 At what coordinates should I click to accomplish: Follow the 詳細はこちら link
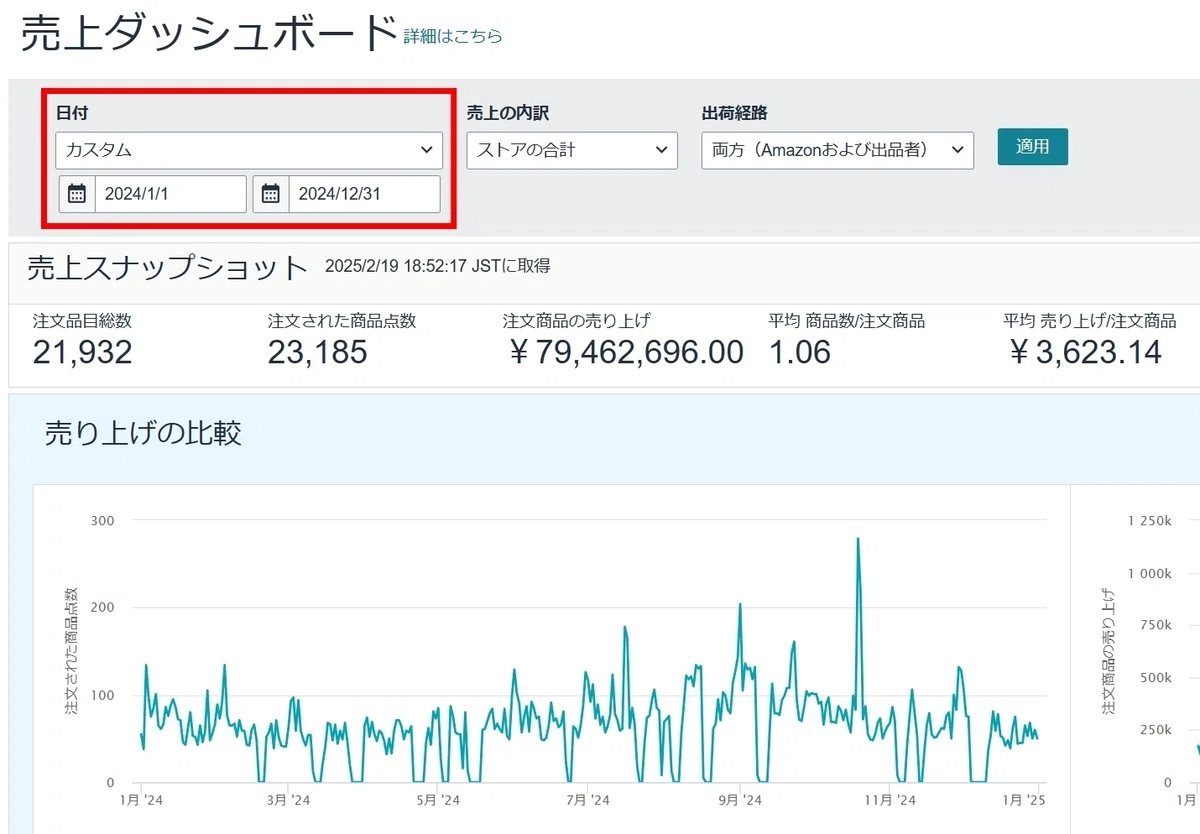[453, 36]
